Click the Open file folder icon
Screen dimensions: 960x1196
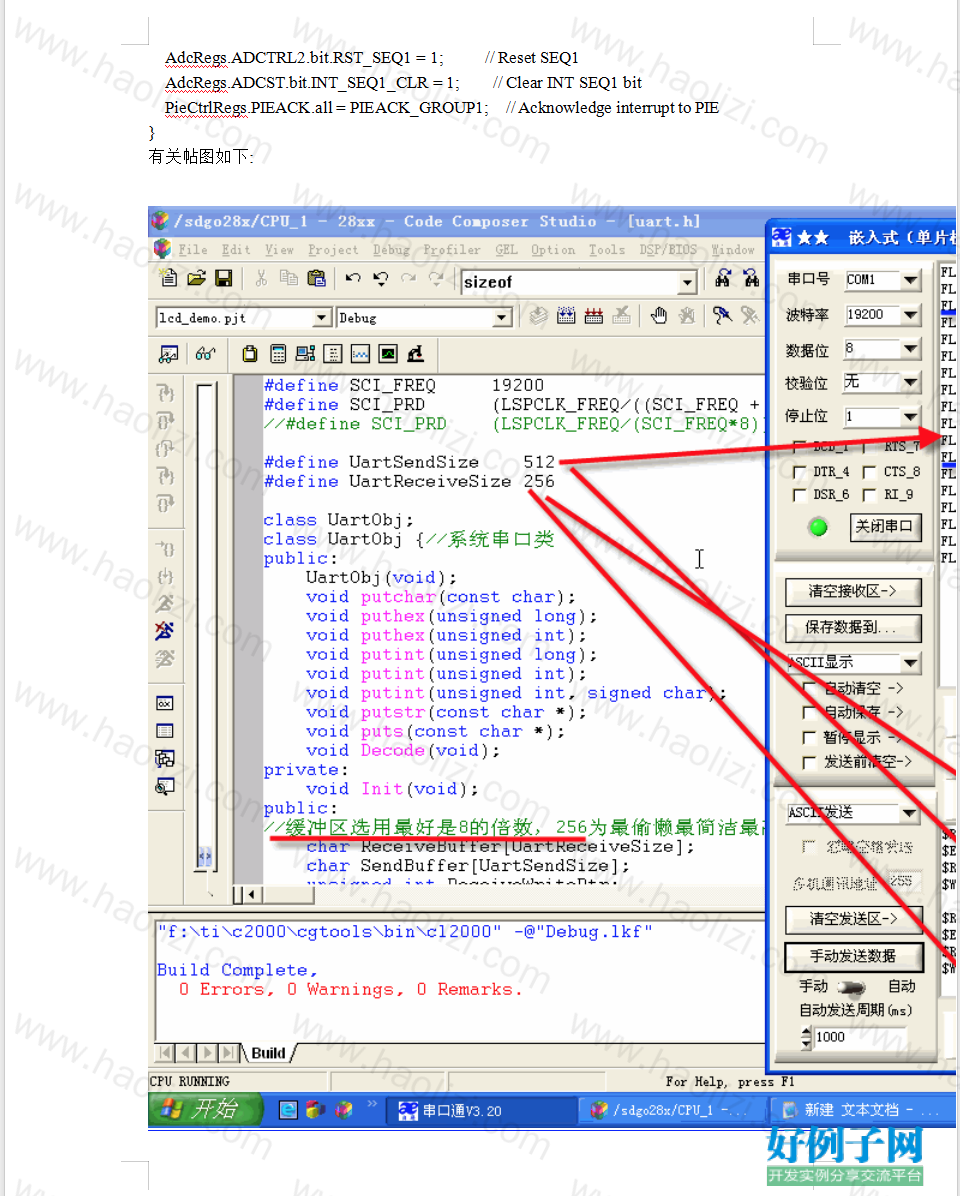(196, 278)
